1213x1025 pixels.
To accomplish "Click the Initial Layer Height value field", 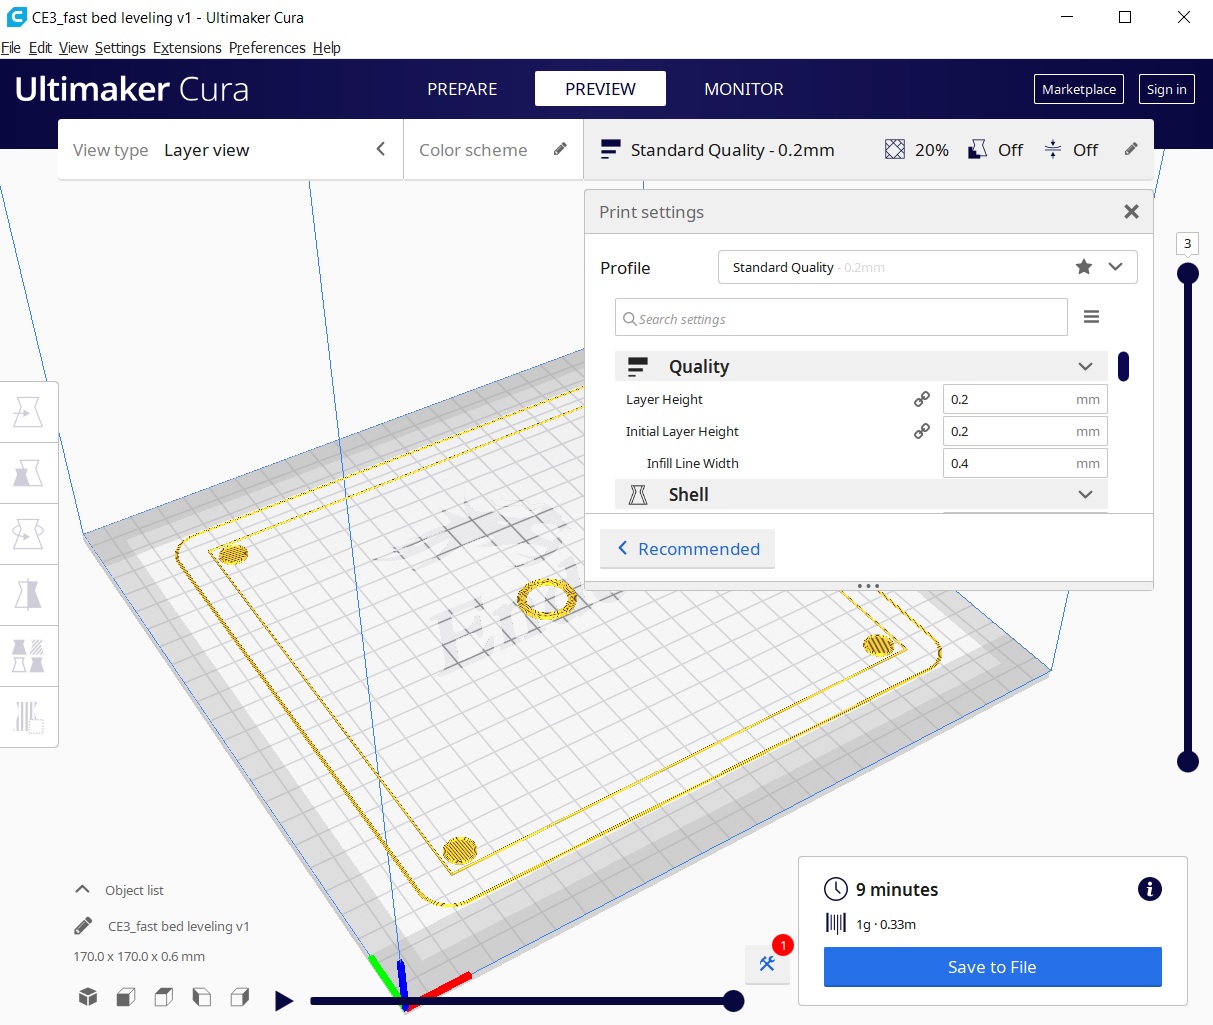I will (1025, 431).
